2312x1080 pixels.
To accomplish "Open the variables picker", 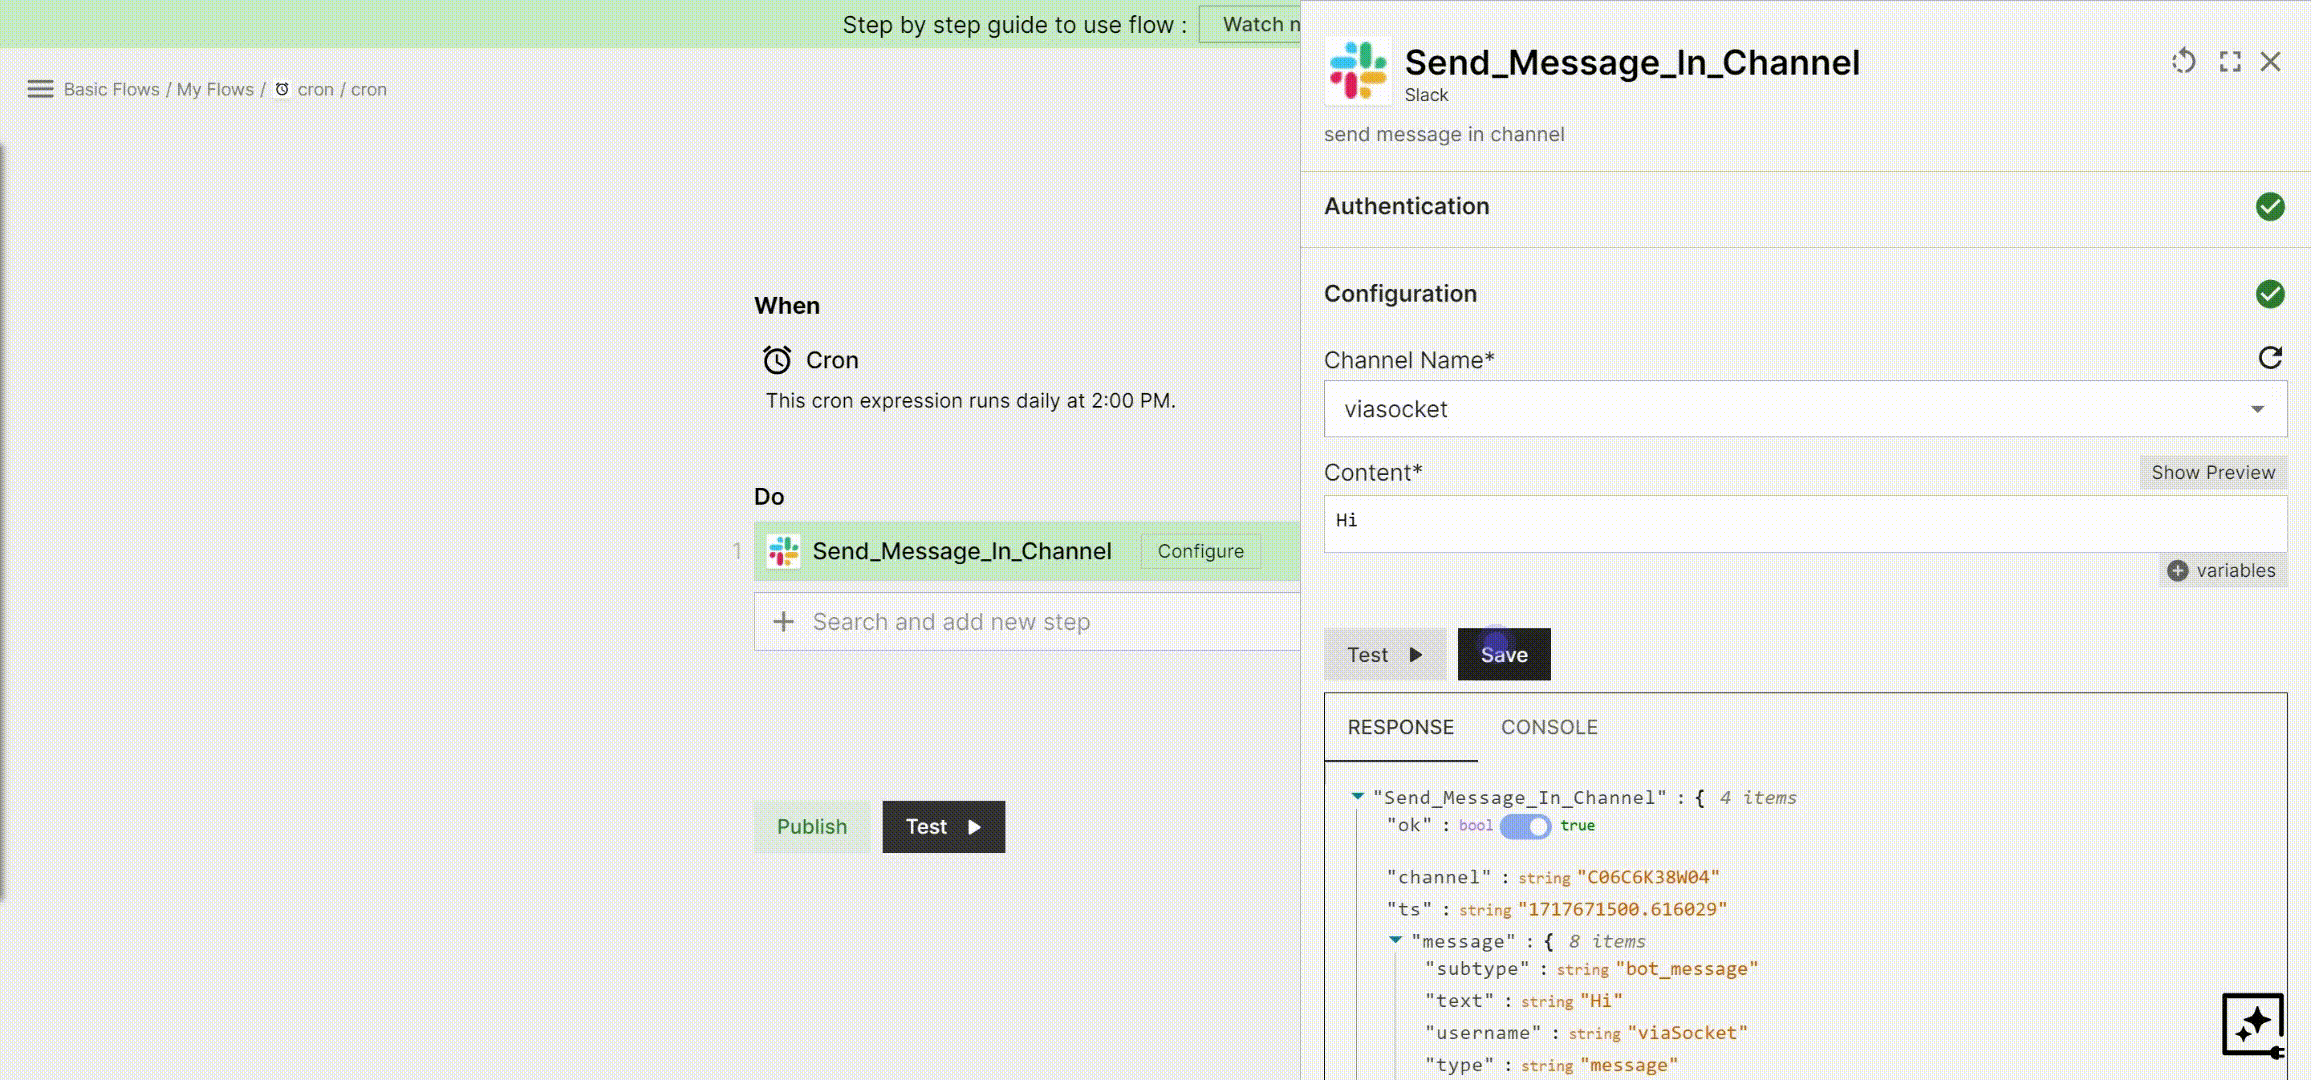I will click(x=2221, y=570).
